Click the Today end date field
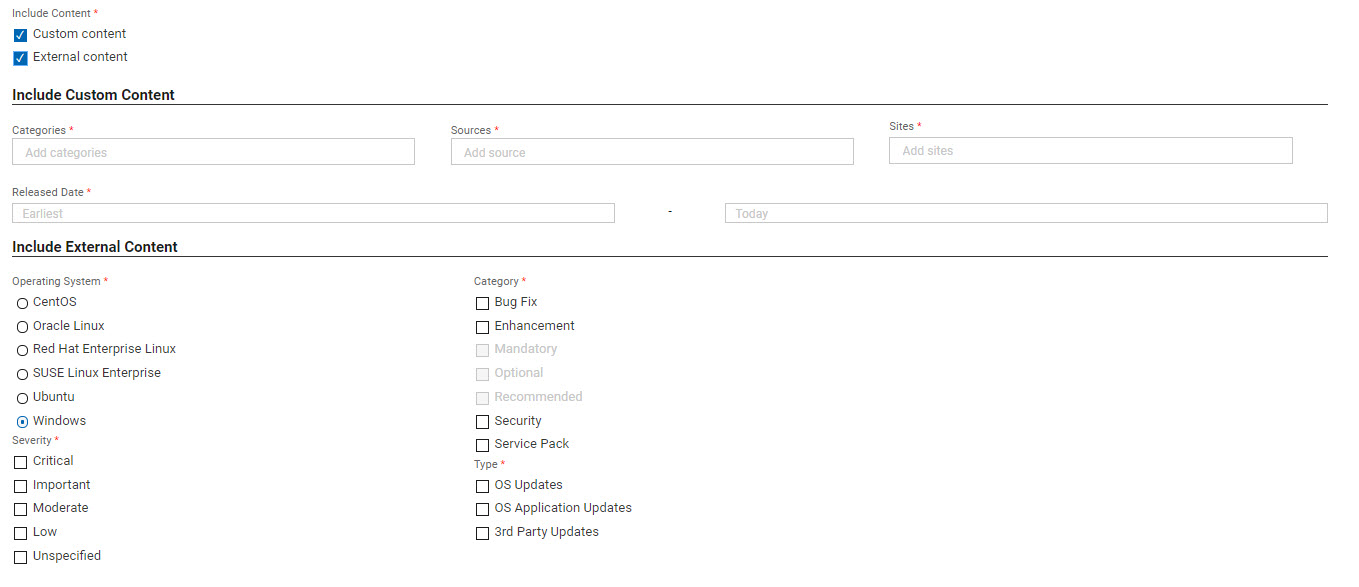1359x587 pixels. 1026,213
